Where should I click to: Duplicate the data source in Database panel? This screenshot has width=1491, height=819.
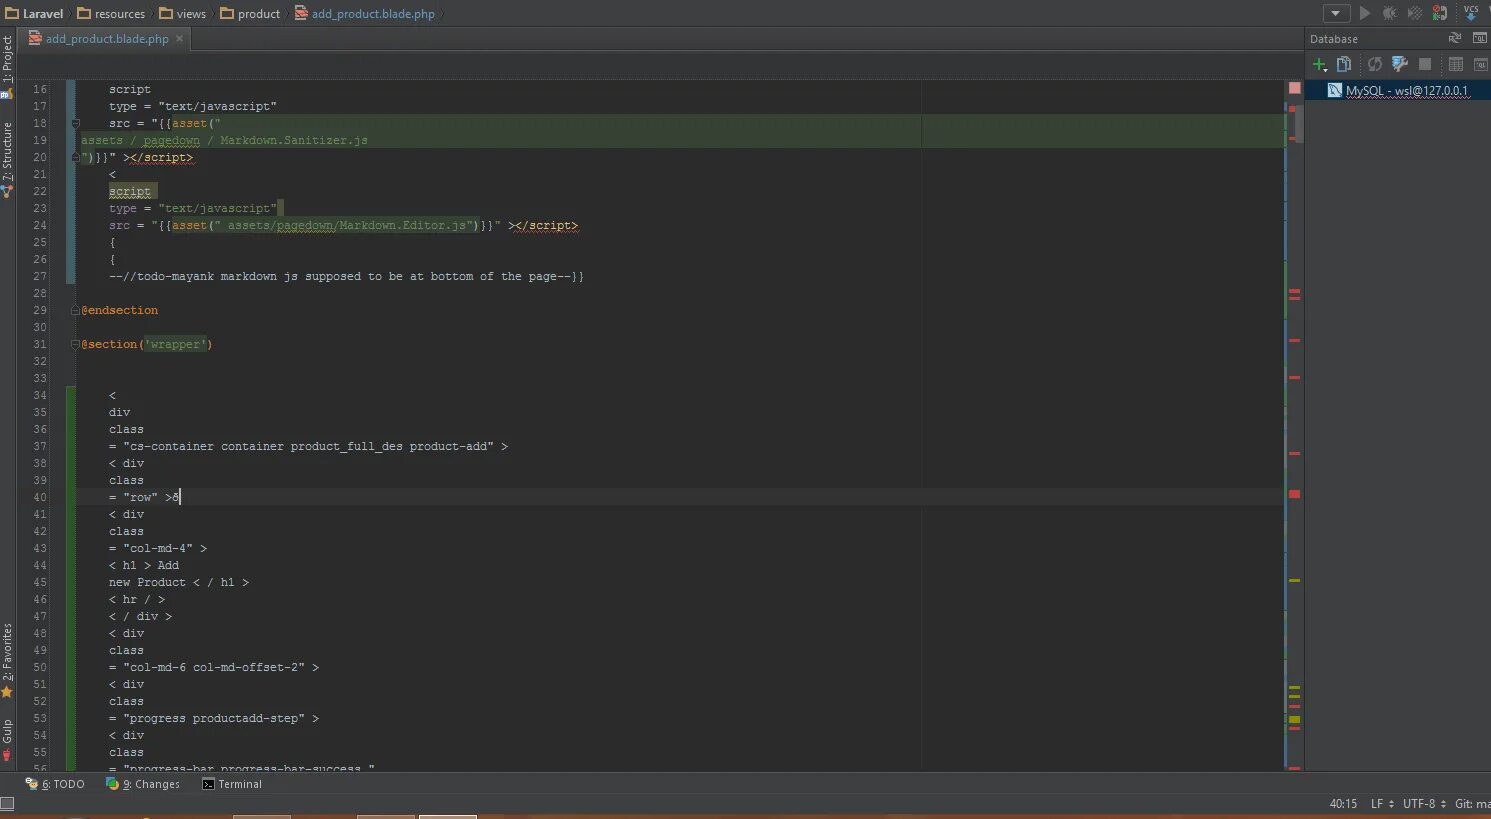click(x=1344, y=64)
